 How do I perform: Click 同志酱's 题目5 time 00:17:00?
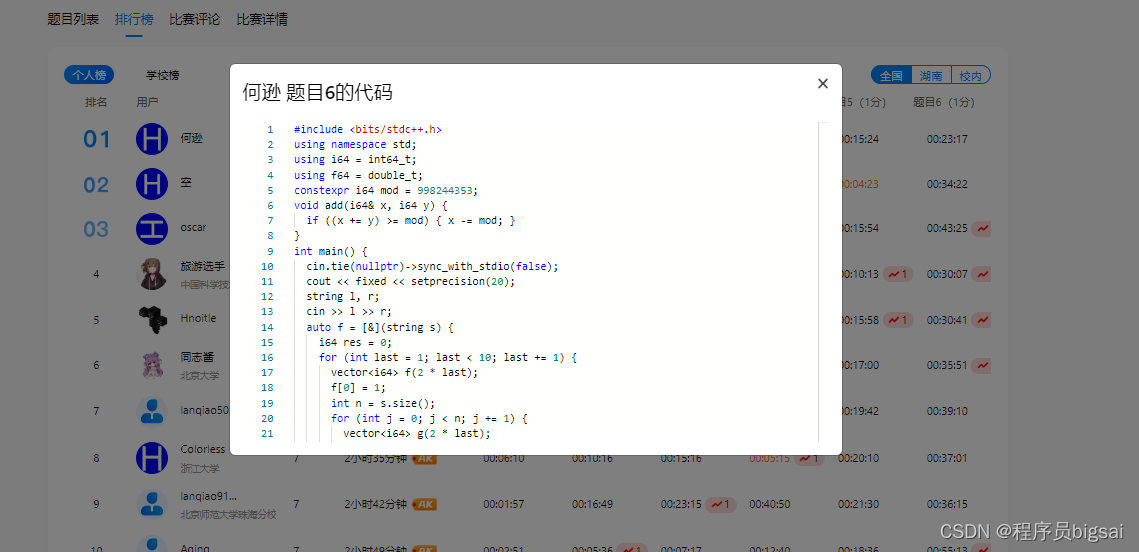(x=861, y=365)
